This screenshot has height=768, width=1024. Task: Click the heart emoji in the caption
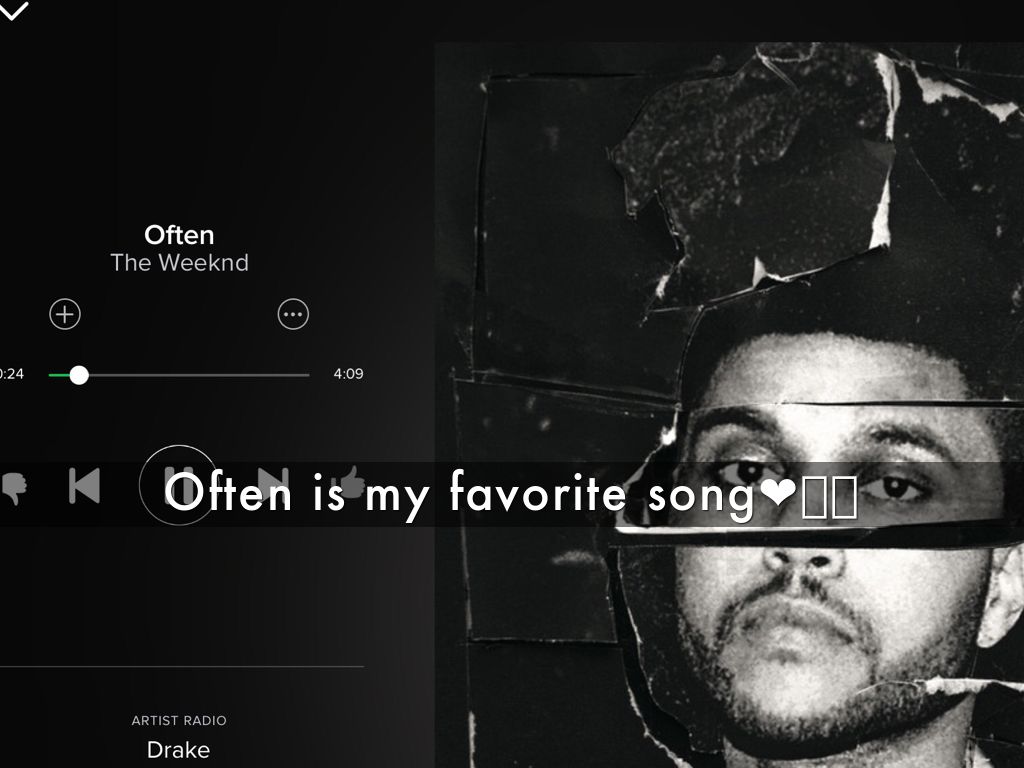pyautogui.click(x=778, y=492)
